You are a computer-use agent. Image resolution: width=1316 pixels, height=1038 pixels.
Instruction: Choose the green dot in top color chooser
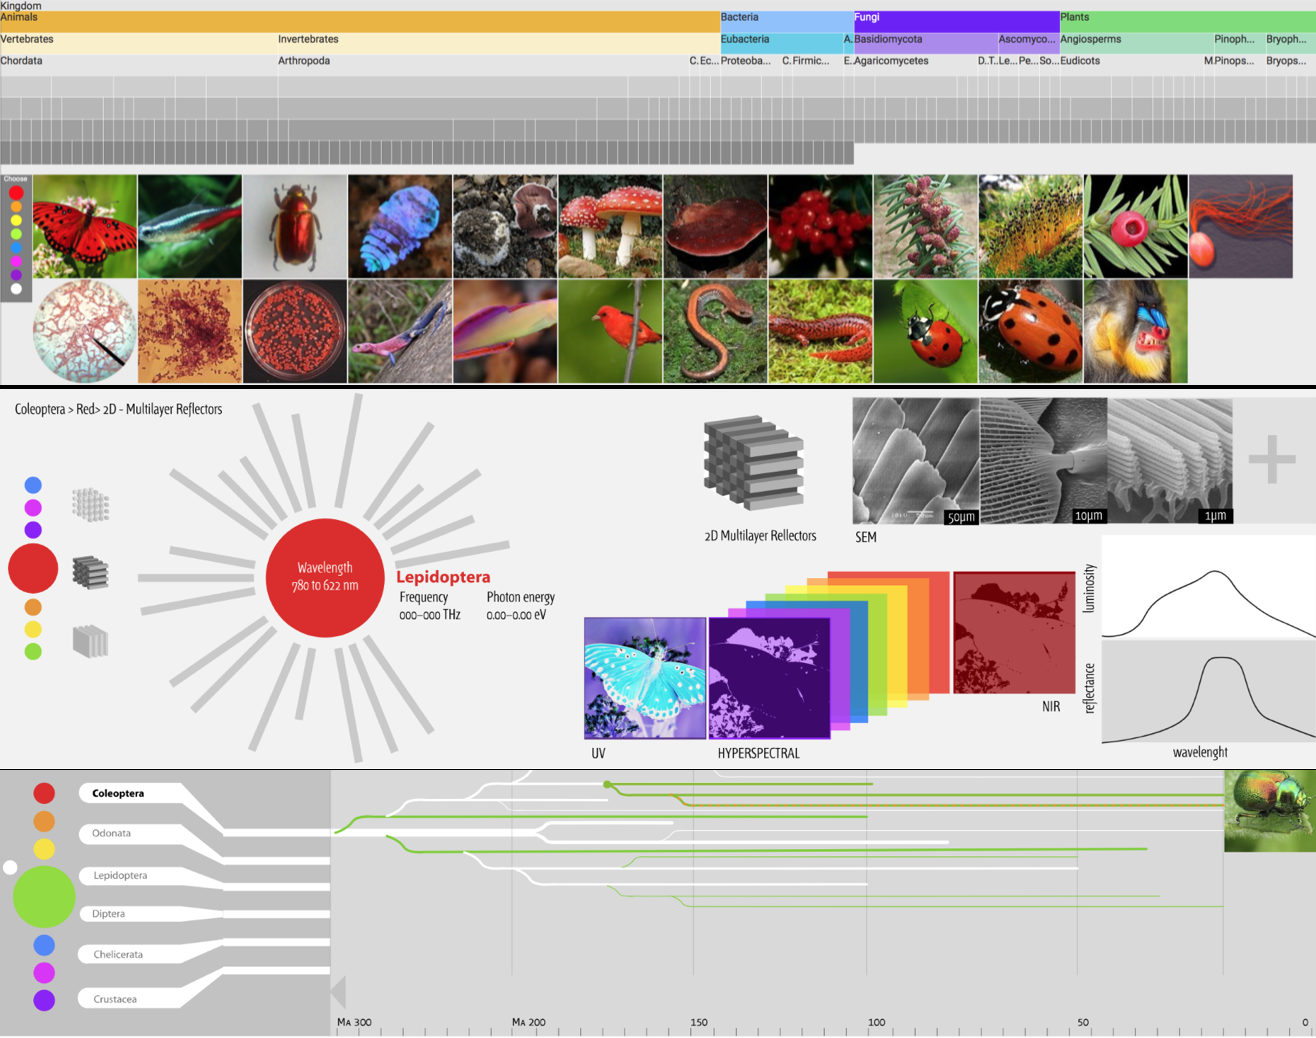pyautogui.click(x=16, y=234)
